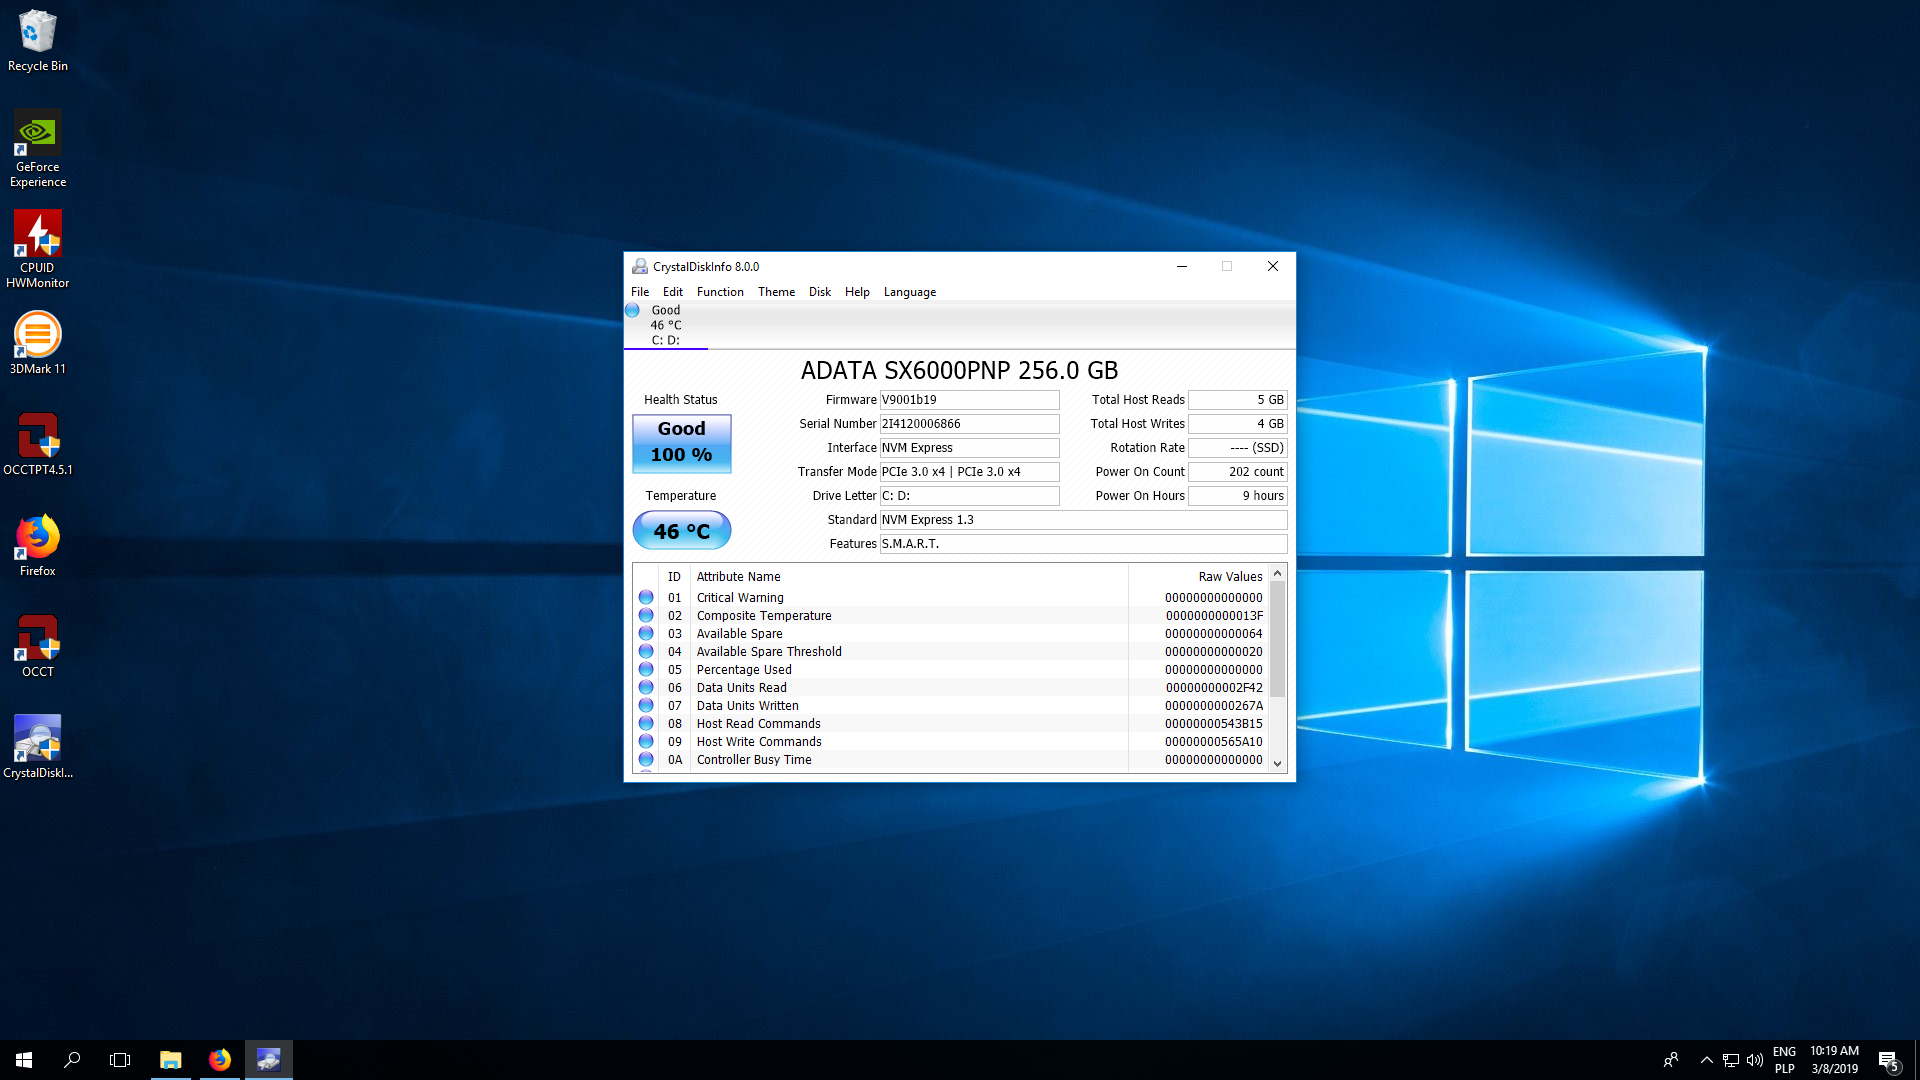Click the Features field S.M.A.R.T.
Screen dimensions: 1920x1080
pos(1083,544)
